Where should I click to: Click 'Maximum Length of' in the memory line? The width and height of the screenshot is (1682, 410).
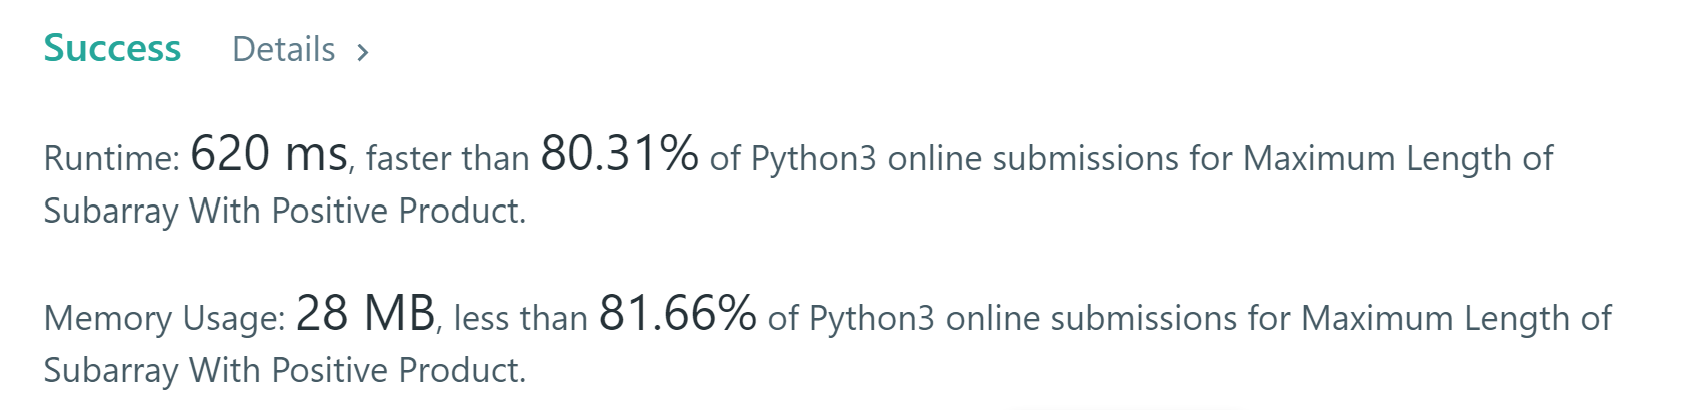coord(1455,318)
